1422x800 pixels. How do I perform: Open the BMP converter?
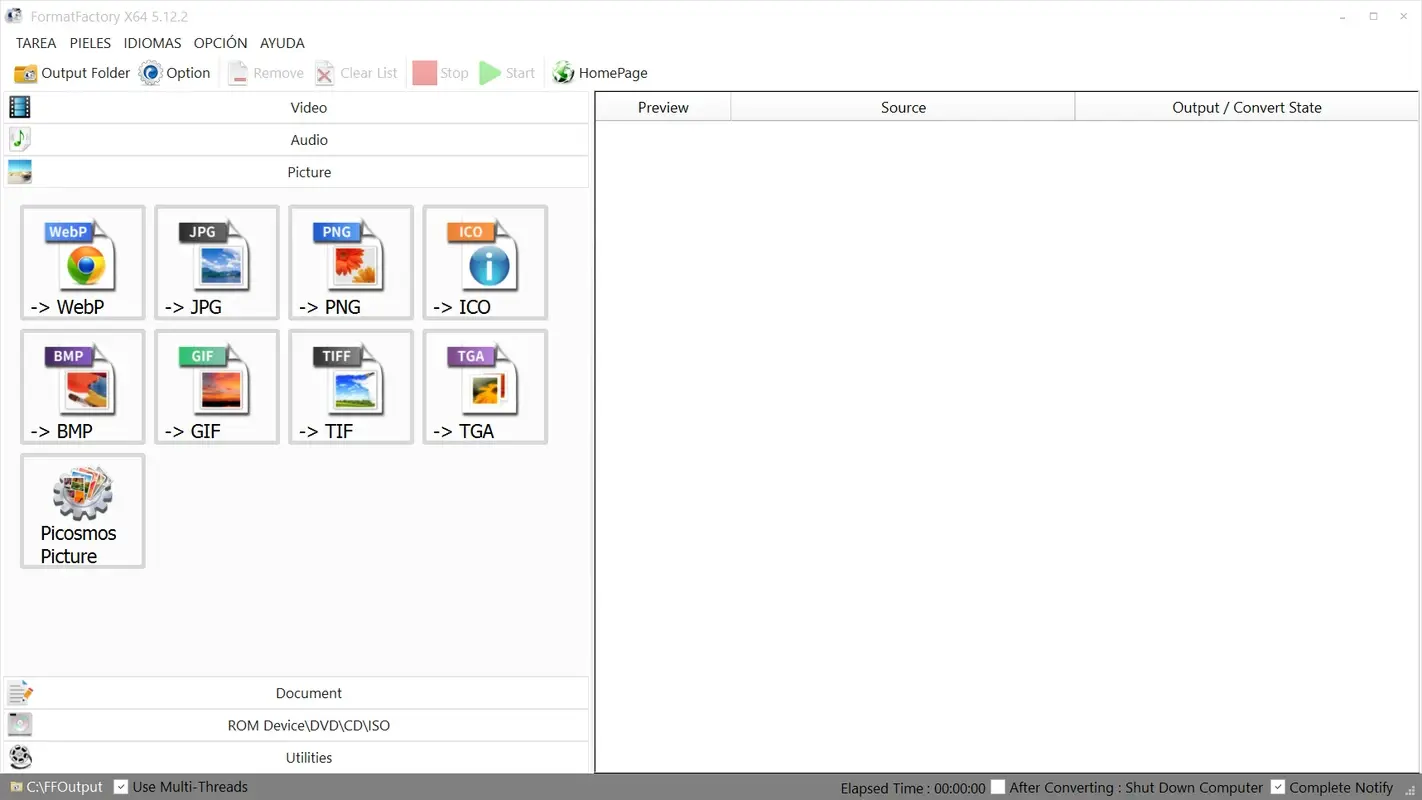82,387
